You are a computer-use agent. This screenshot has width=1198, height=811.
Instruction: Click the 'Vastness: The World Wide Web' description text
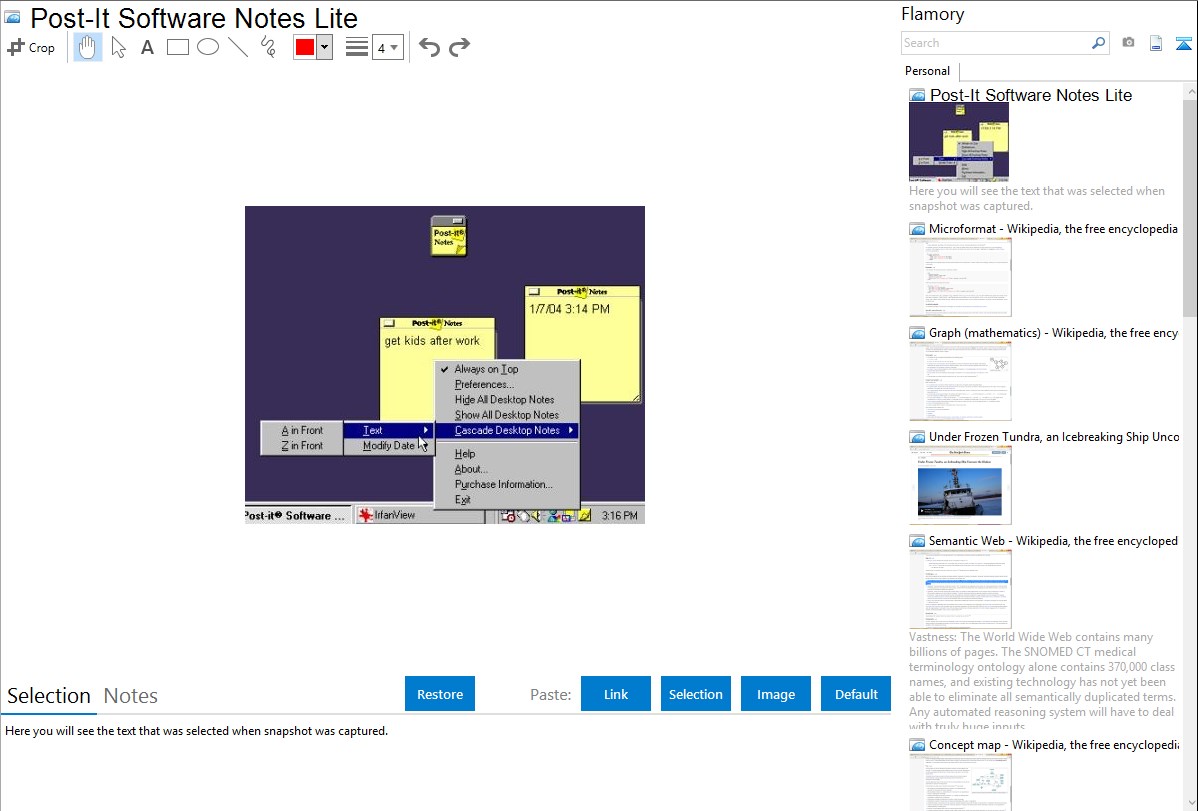pos(1042,681)
